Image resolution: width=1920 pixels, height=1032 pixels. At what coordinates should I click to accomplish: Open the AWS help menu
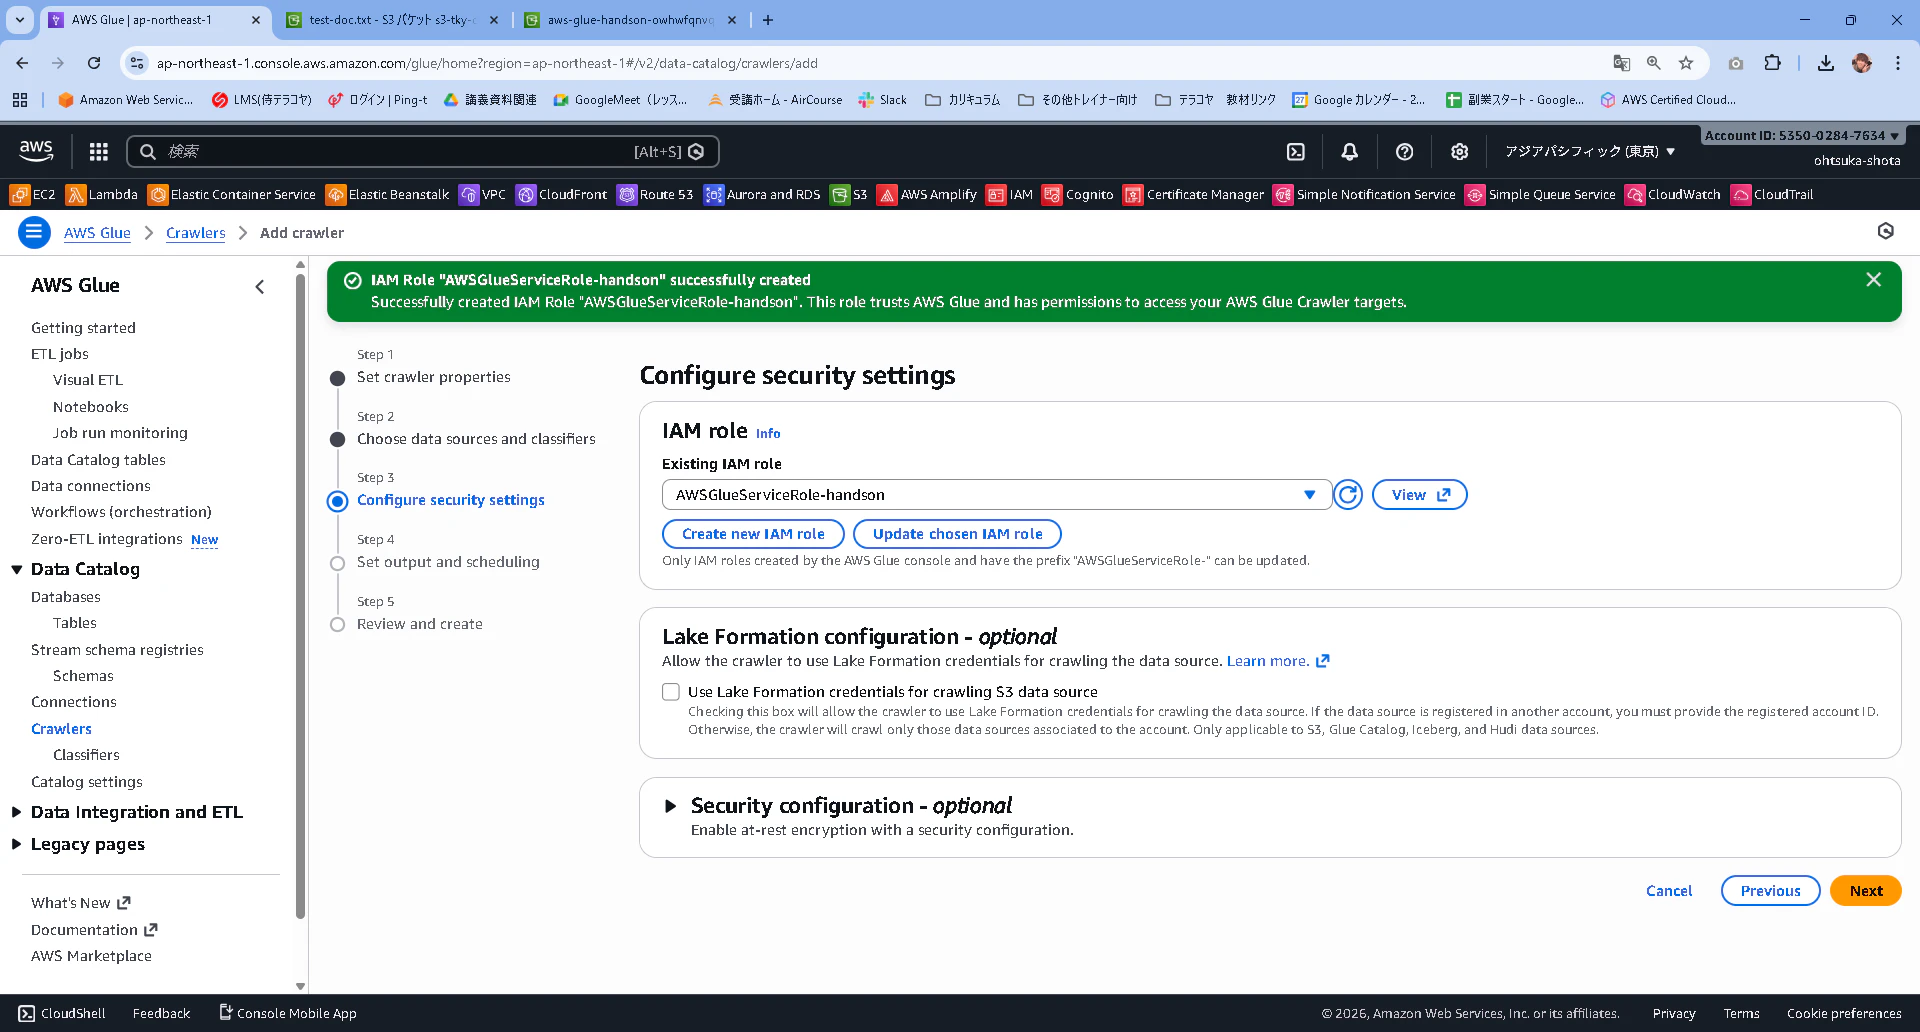click(x=1405, y=152)
